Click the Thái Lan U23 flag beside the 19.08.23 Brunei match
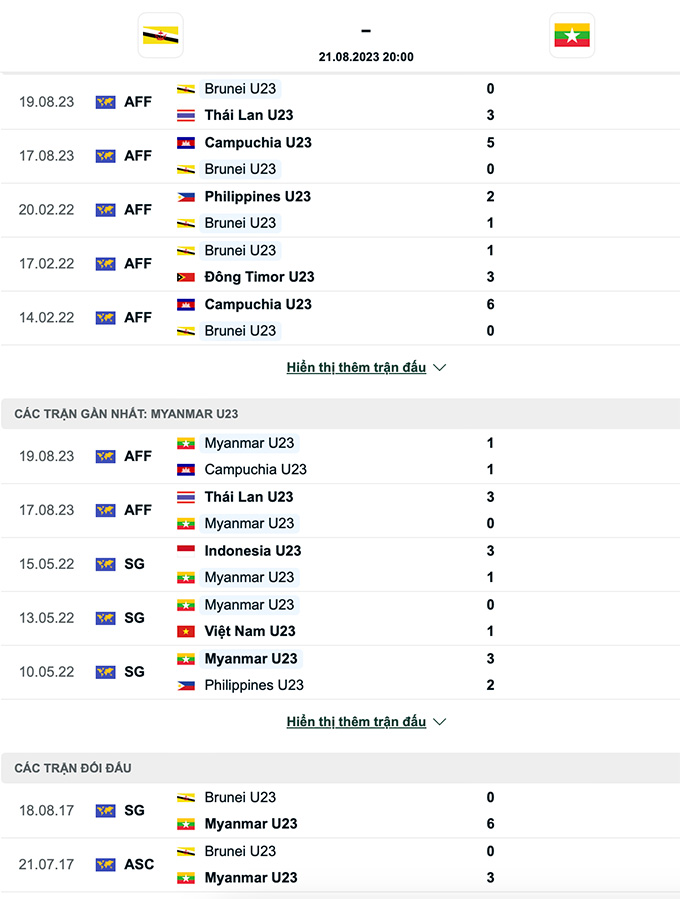The image size is (680, 899). 186,115
